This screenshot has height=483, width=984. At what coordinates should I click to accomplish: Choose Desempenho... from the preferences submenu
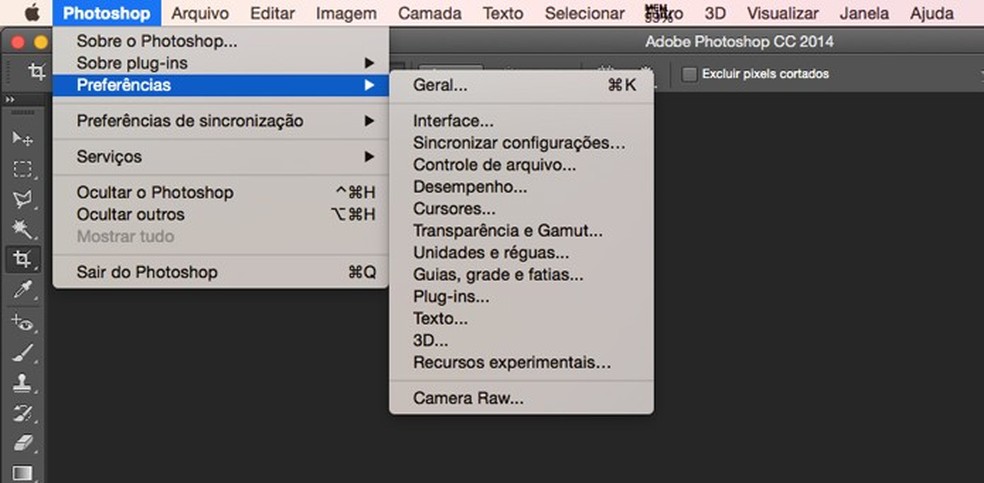(x=470, y=187)
